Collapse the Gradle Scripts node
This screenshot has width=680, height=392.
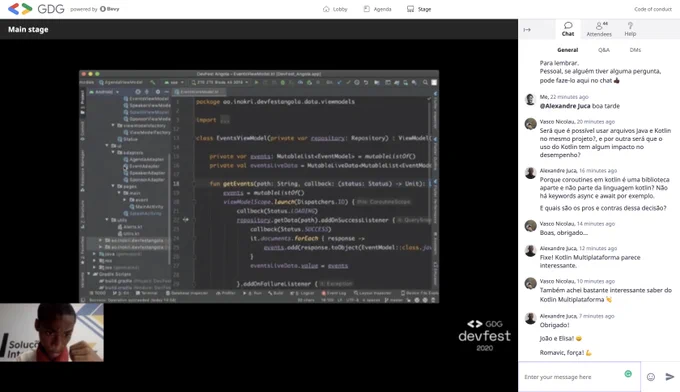coord(89,274)
